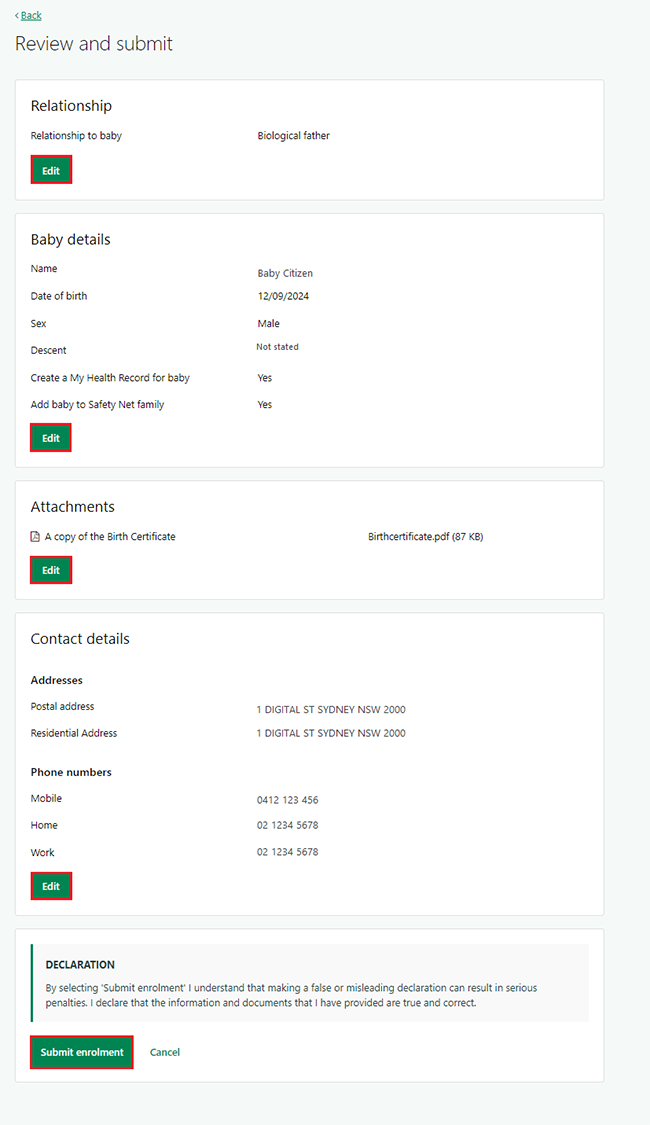Select the 'A copy of the Birth Certificate' label

point(110,537)
